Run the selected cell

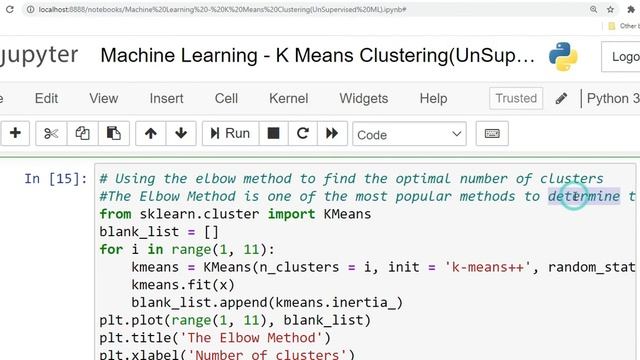pyautogui.click(x=230, y=133)
